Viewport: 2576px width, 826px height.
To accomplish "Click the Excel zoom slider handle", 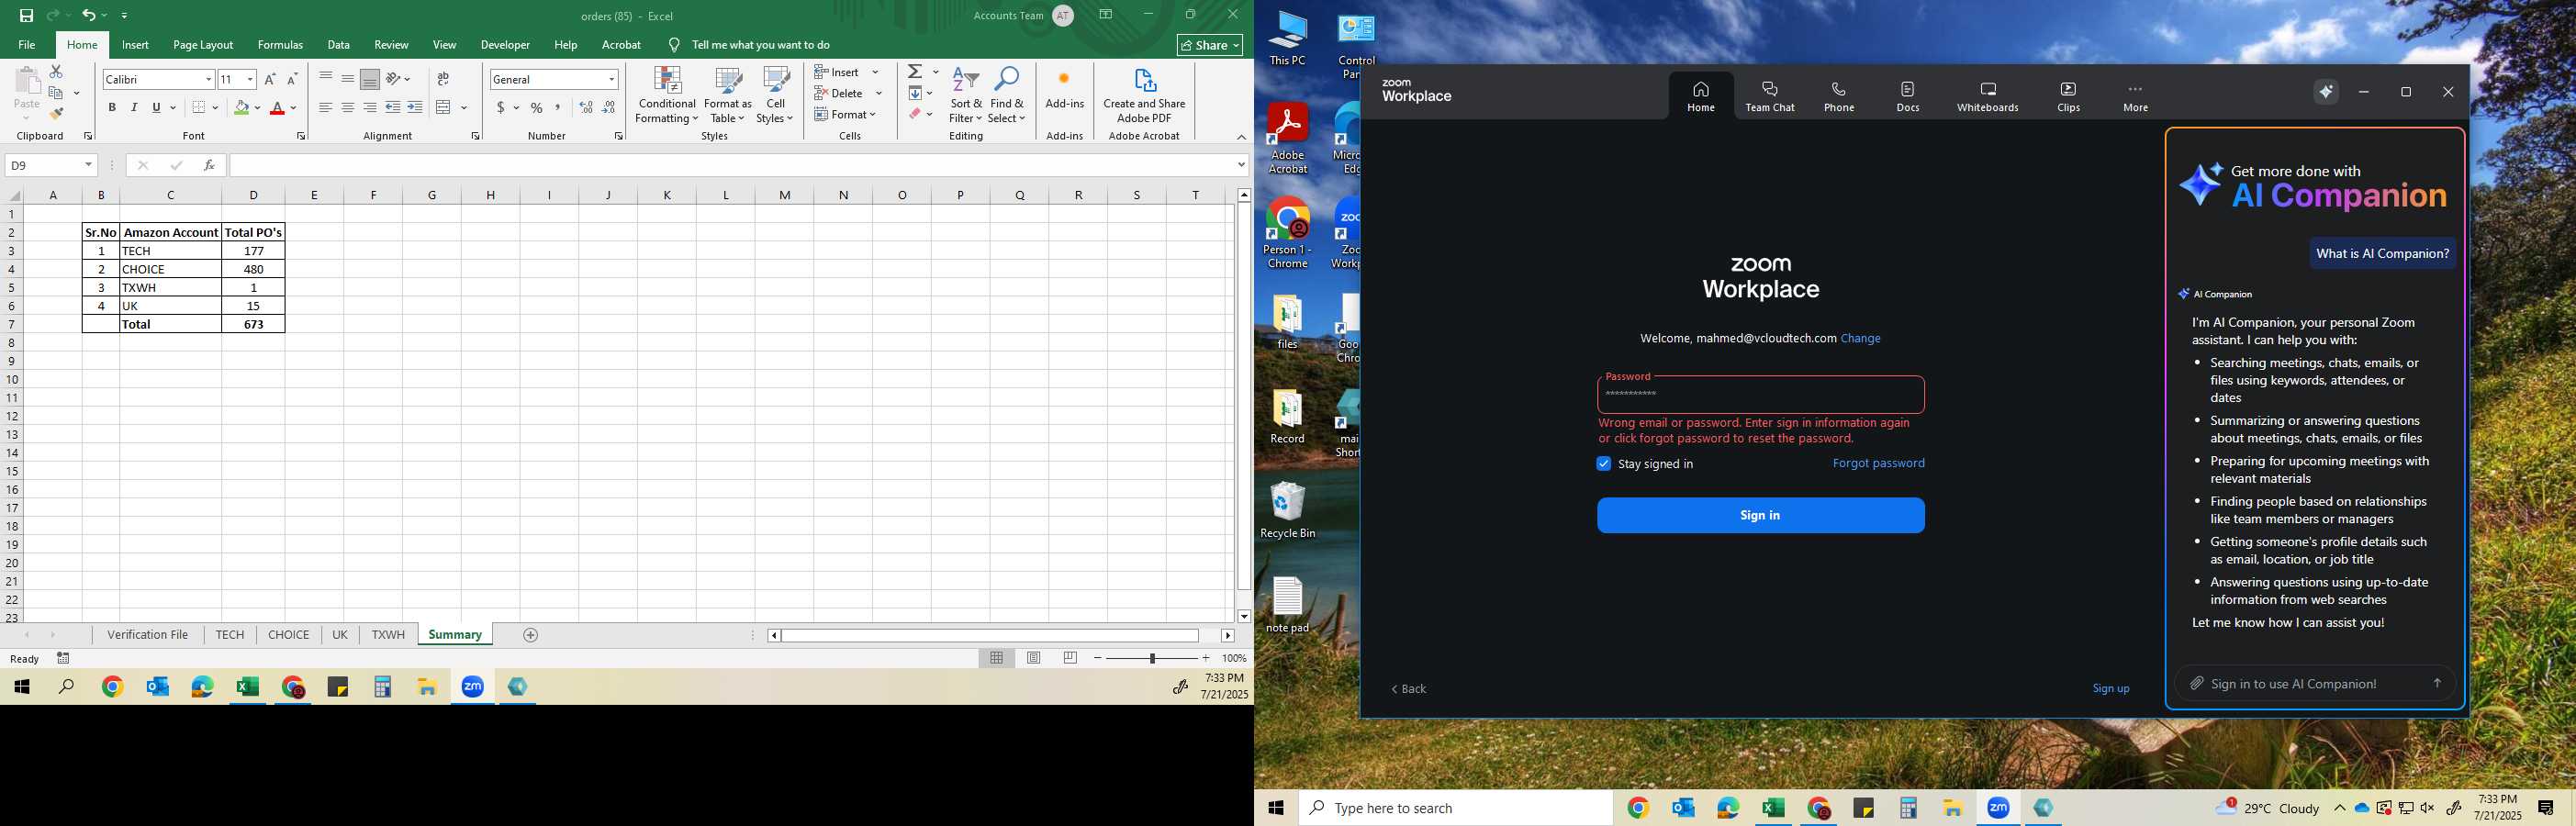I will tap(1152, 658).
